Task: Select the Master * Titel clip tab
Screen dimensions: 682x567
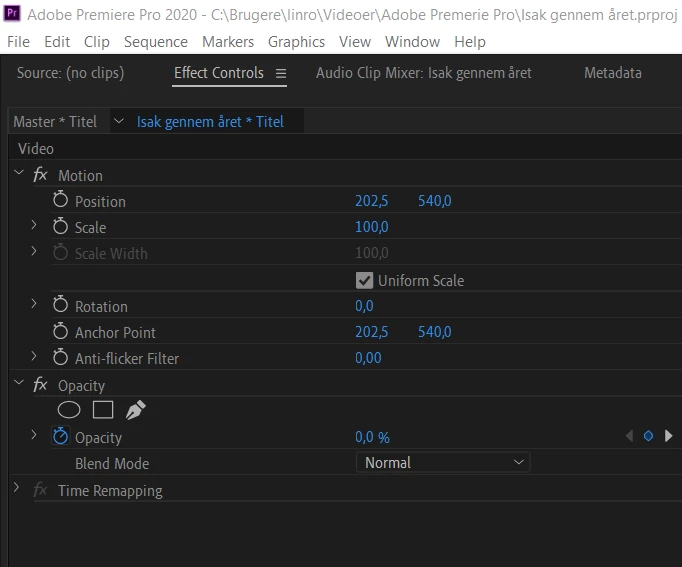Action: [55, 121]
